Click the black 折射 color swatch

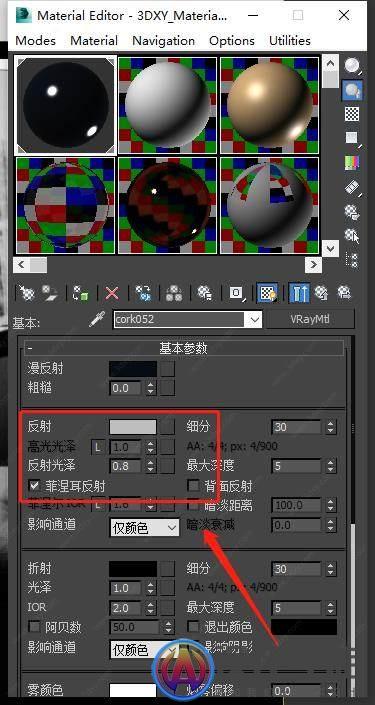[x=133, y=568]
